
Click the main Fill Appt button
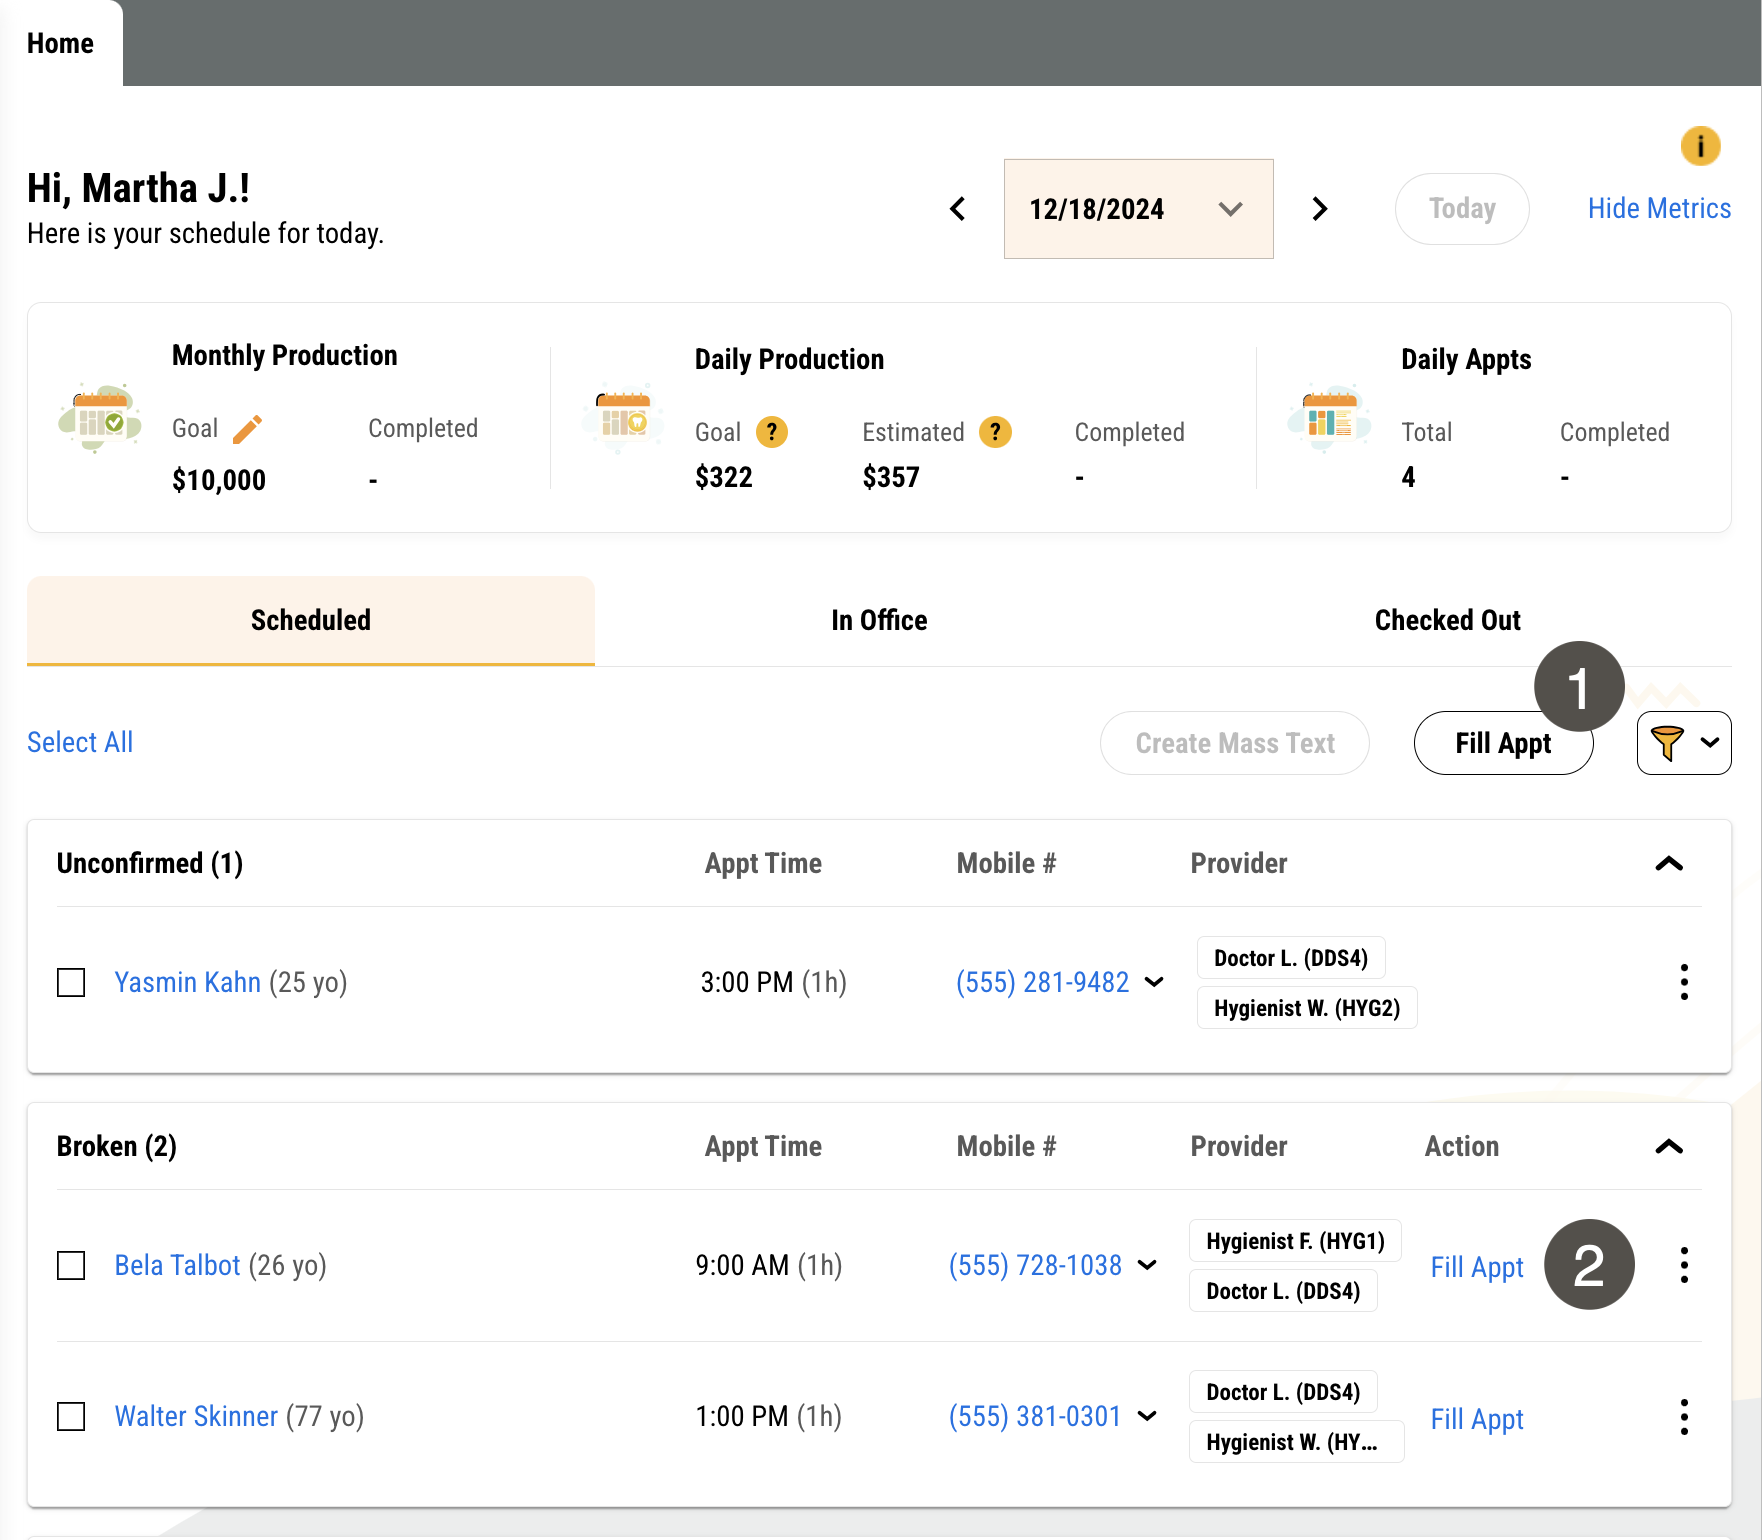pos(1503,743)
